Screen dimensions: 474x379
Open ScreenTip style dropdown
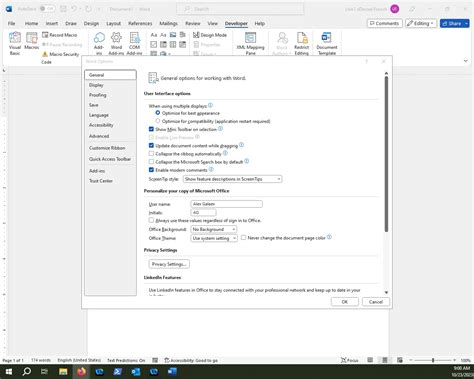click(232, 179)
